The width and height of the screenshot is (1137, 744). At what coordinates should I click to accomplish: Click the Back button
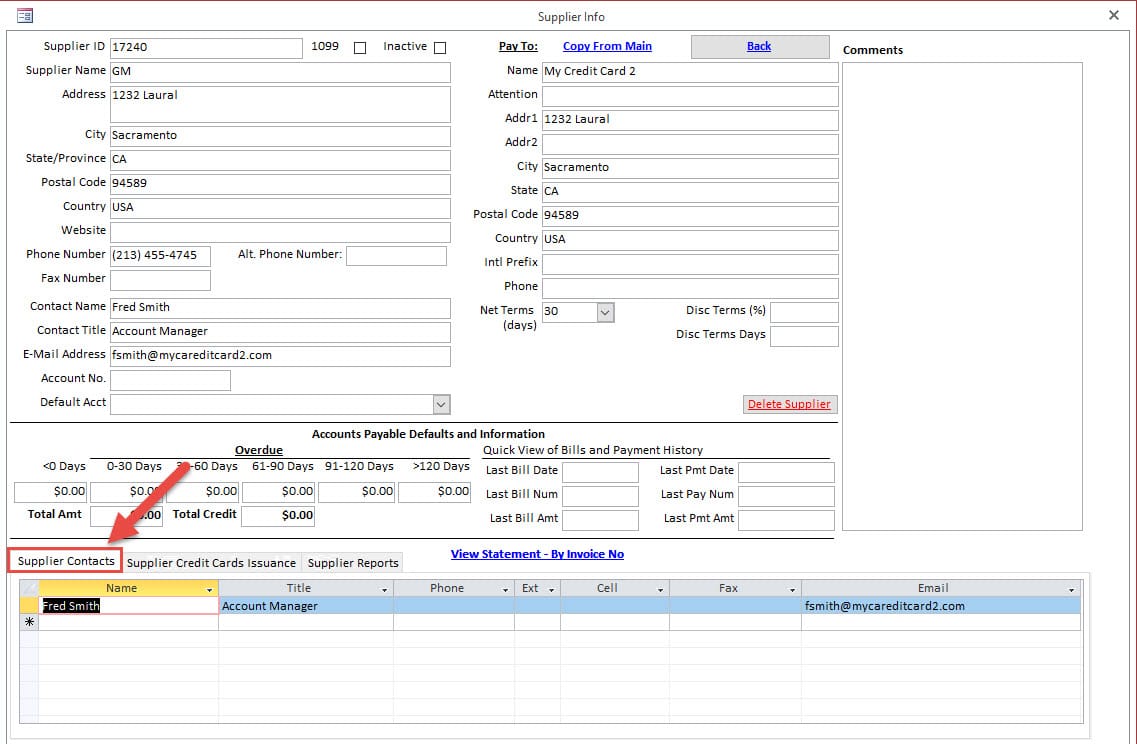tap(759, 46)
